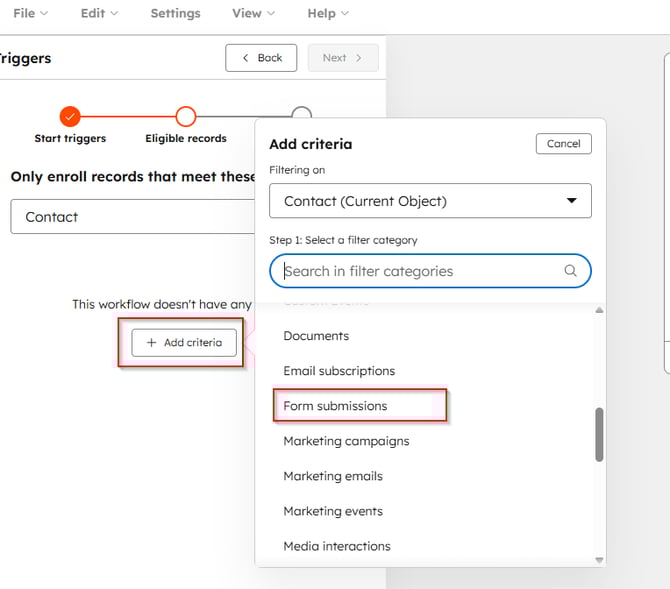Viewport: 670px width, 589px height.
Task: Open the Help menu
Action: (328, 13)
